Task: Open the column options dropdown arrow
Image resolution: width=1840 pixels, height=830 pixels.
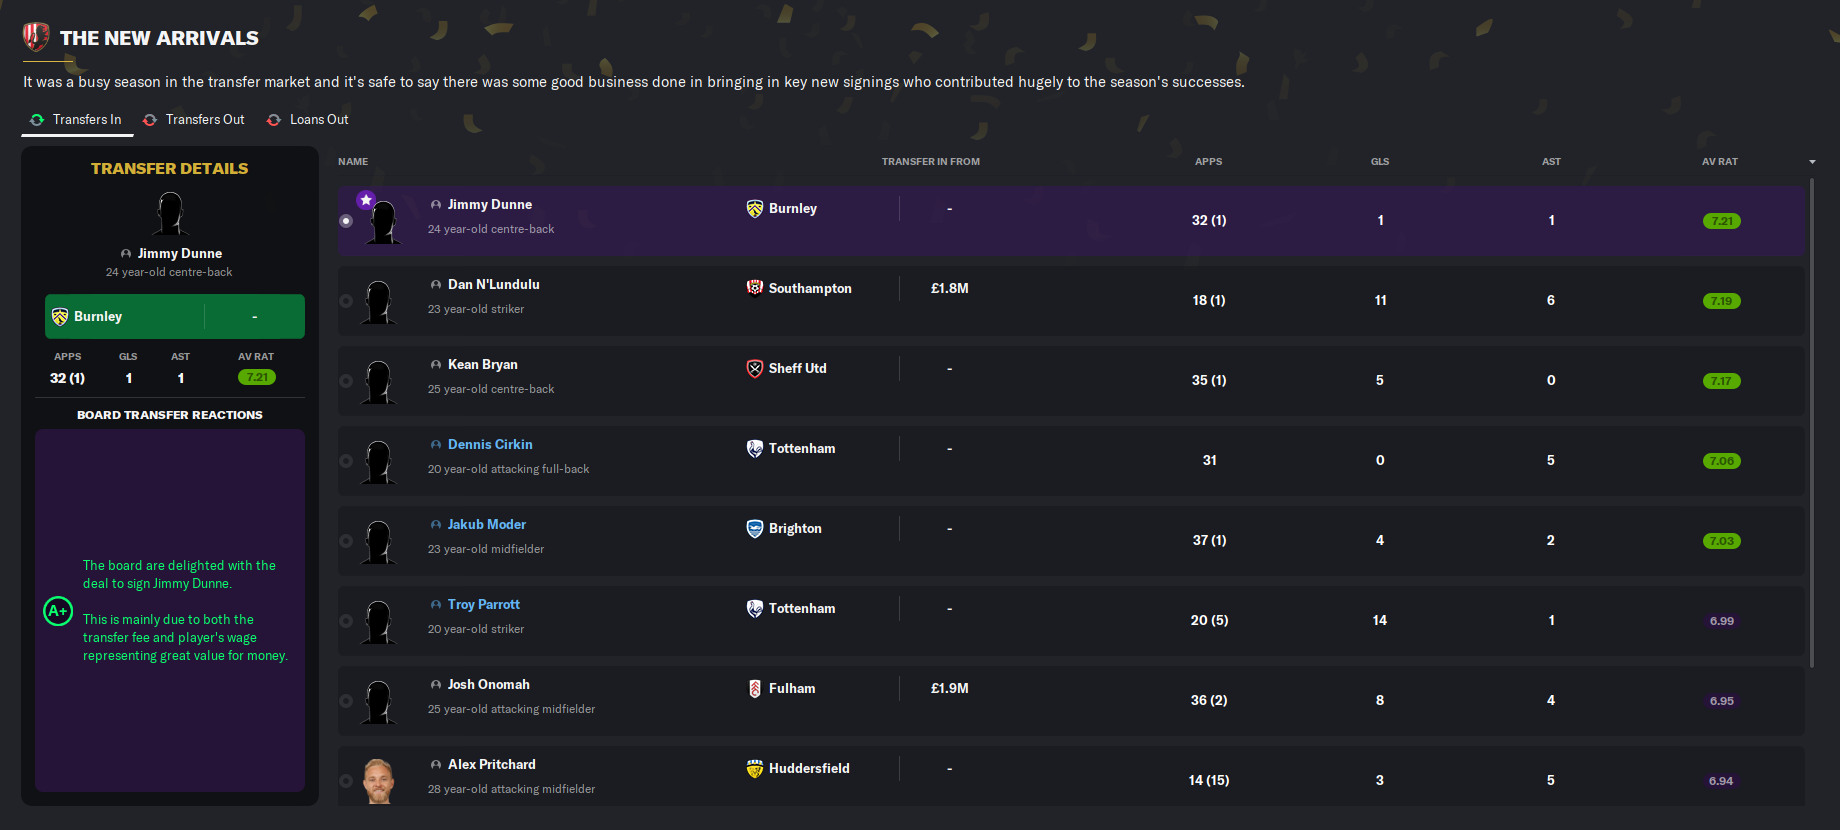Action: (1812, 162)
